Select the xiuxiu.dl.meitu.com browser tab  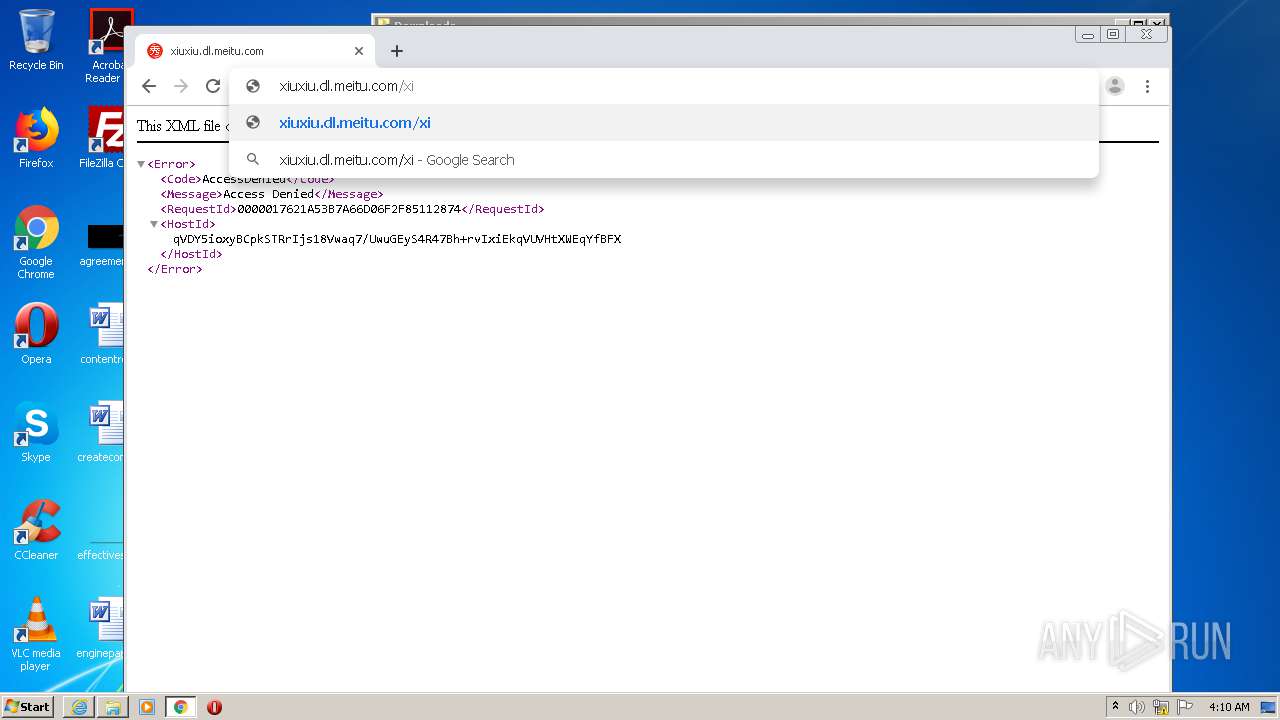tap(255, 51)
